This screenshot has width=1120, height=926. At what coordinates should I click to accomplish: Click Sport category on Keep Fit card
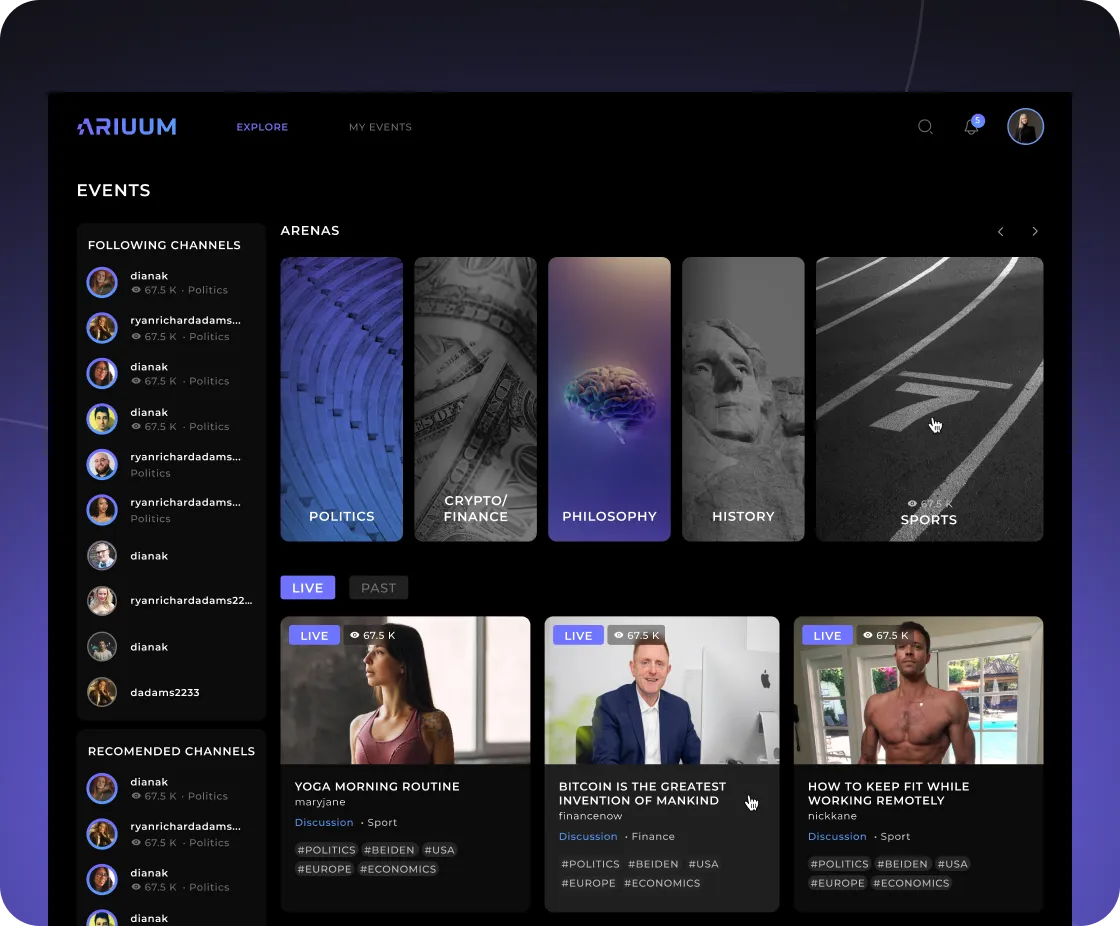click(x=895, y=836)
